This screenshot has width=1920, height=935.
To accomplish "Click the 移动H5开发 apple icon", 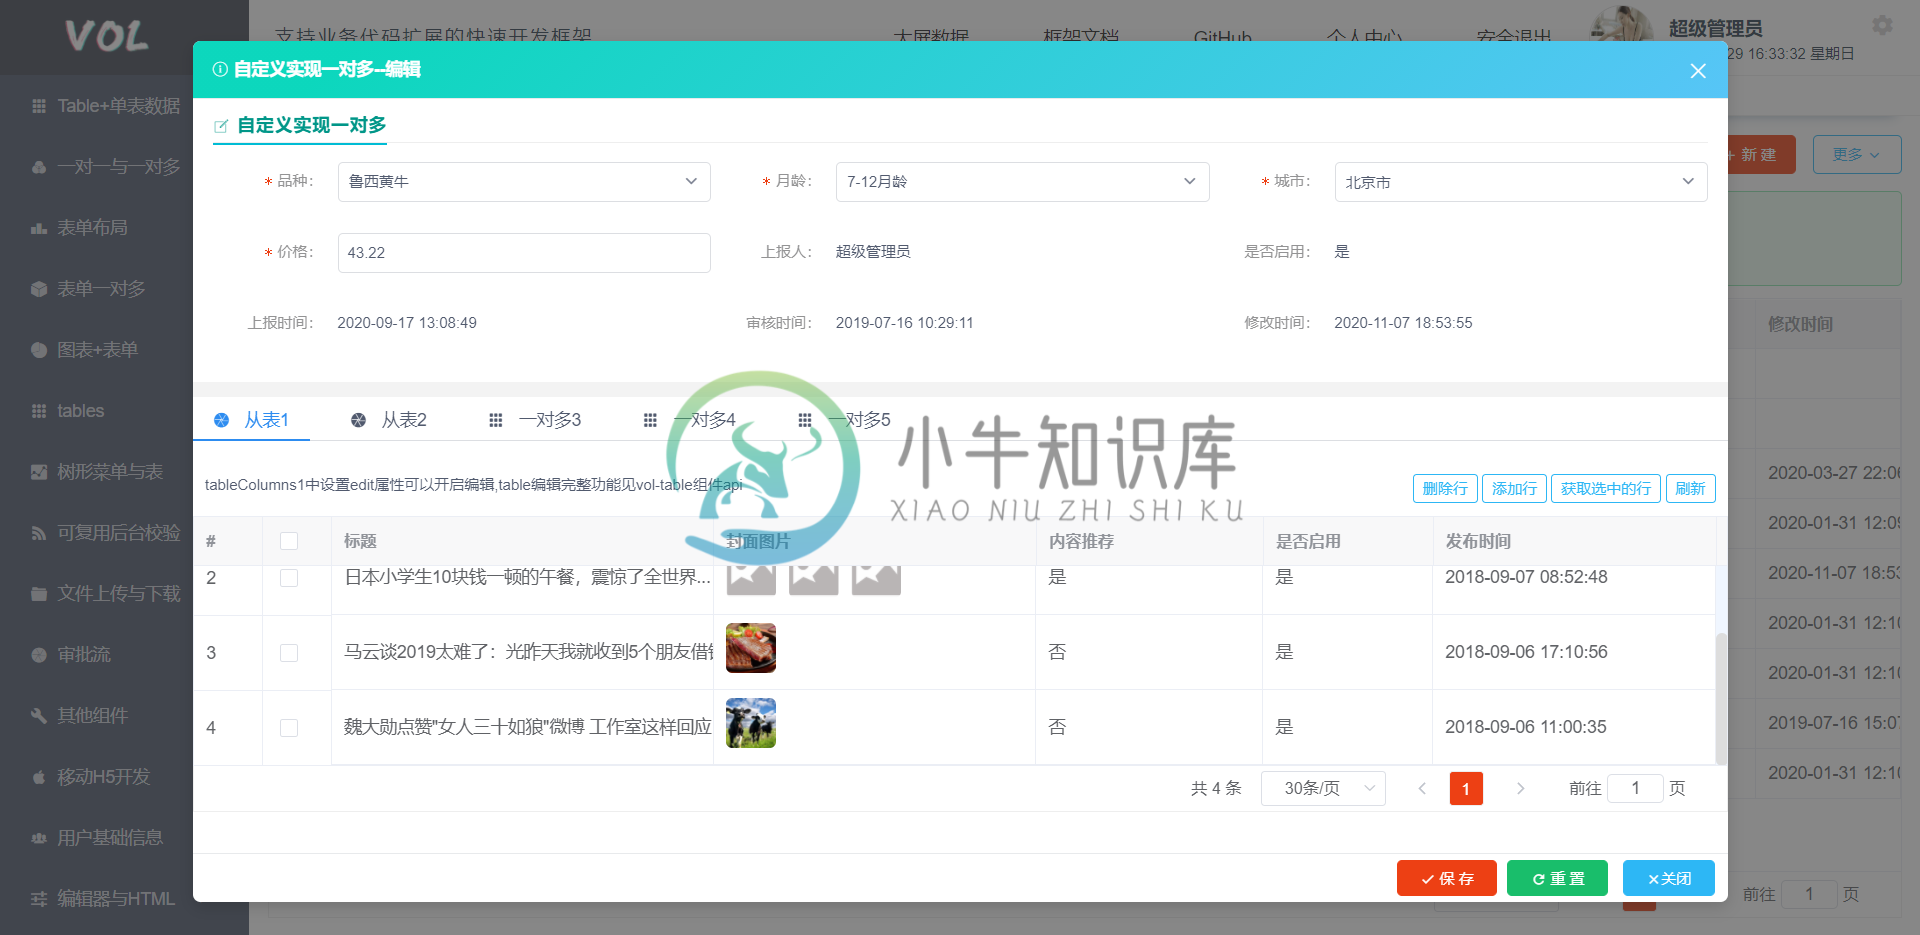I will [x=39, y=777].
